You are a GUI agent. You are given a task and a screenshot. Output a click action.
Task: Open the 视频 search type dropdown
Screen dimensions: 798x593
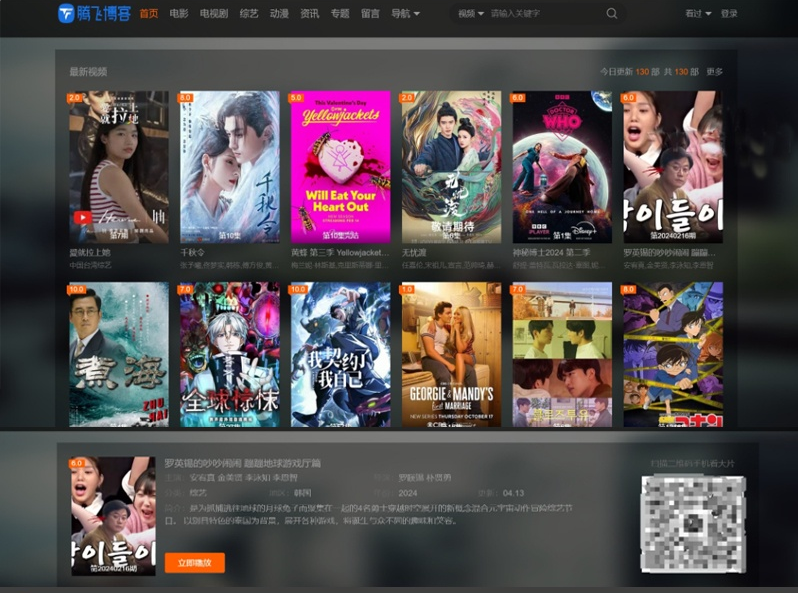point(470,14)
